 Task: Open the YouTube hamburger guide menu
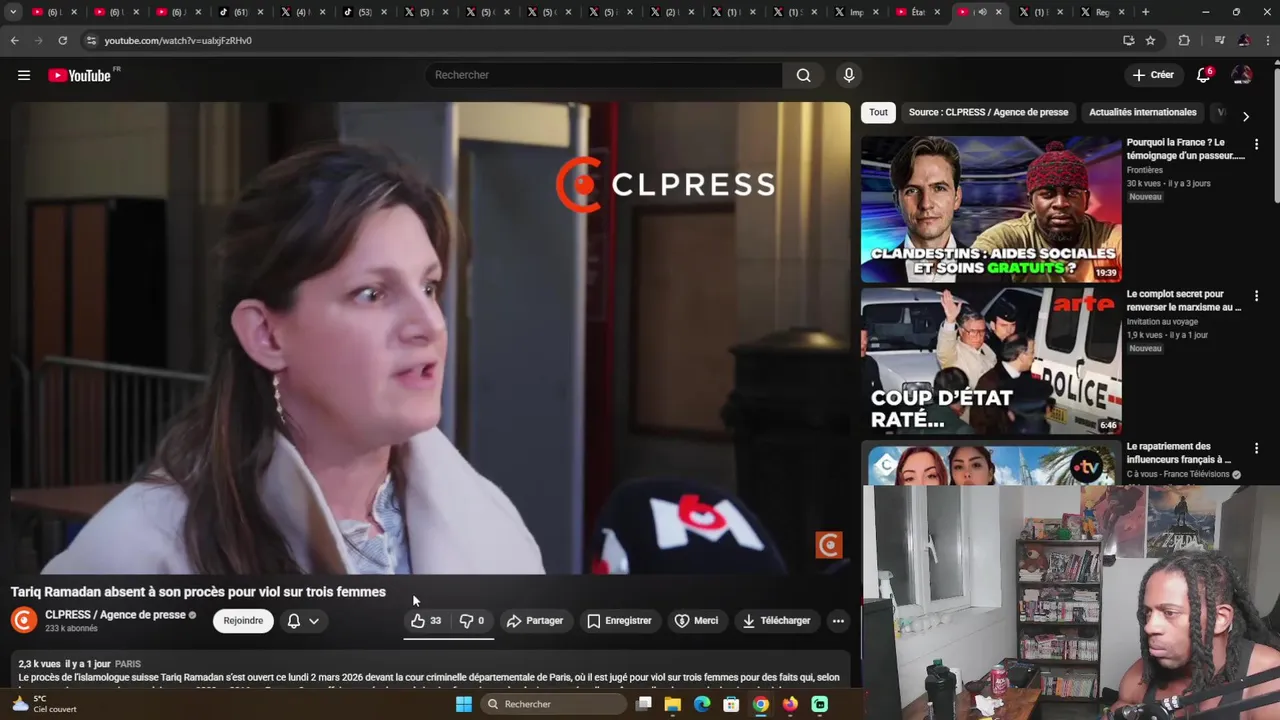pyautogui.click(x=24, y=75)
